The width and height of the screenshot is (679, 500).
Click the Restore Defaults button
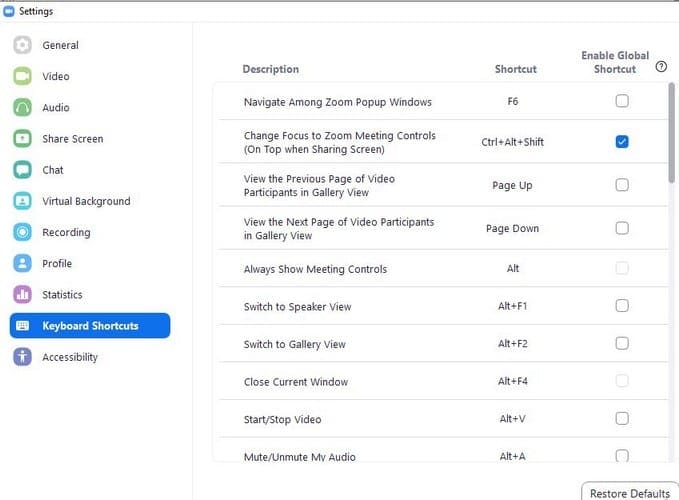pyautogui.click(x=630, y=492)
